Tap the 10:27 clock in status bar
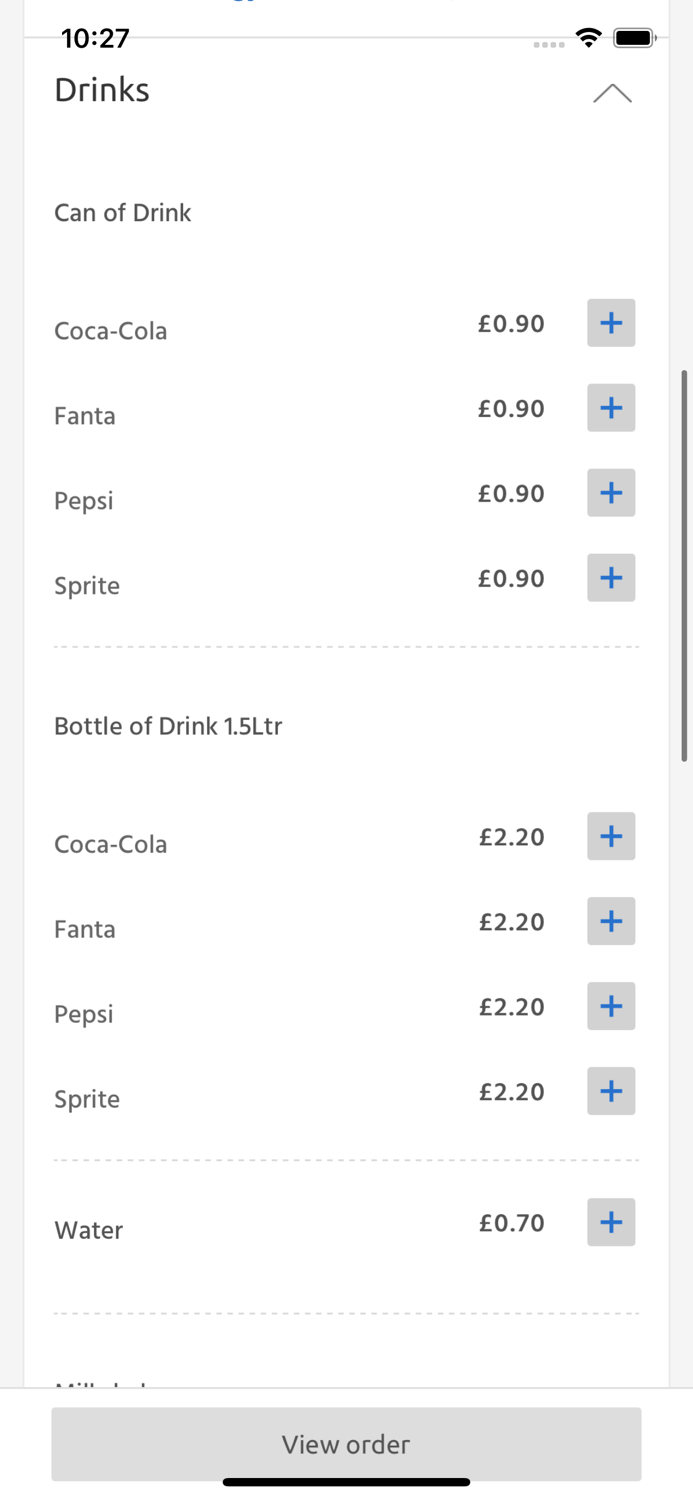This screenshot has width=693, height=1500. tap(95, 38)
